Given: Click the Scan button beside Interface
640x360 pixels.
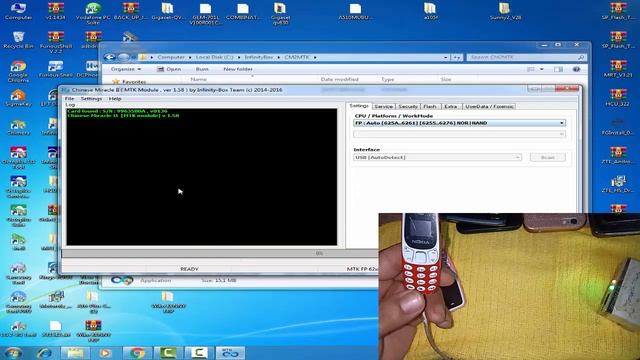Looking at the screenshot, I should point(548,157).
